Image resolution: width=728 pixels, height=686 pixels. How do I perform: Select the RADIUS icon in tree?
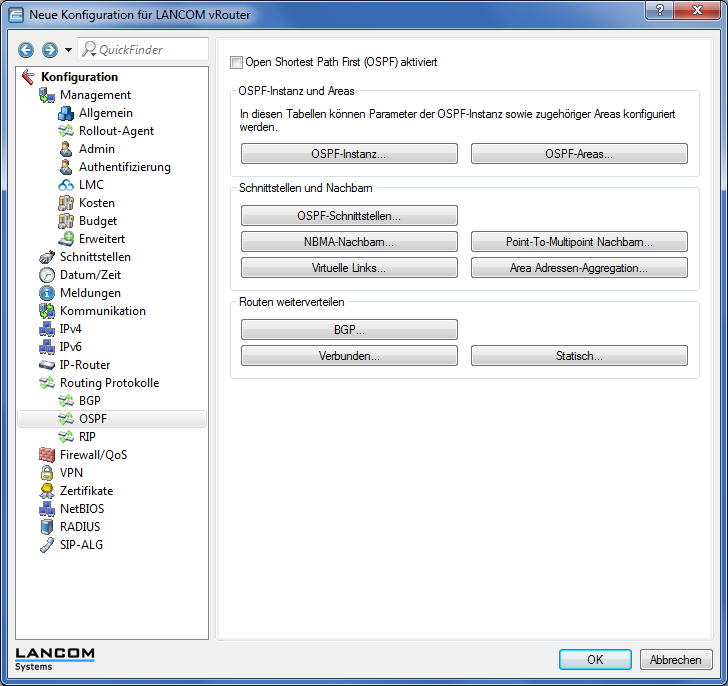47,527
